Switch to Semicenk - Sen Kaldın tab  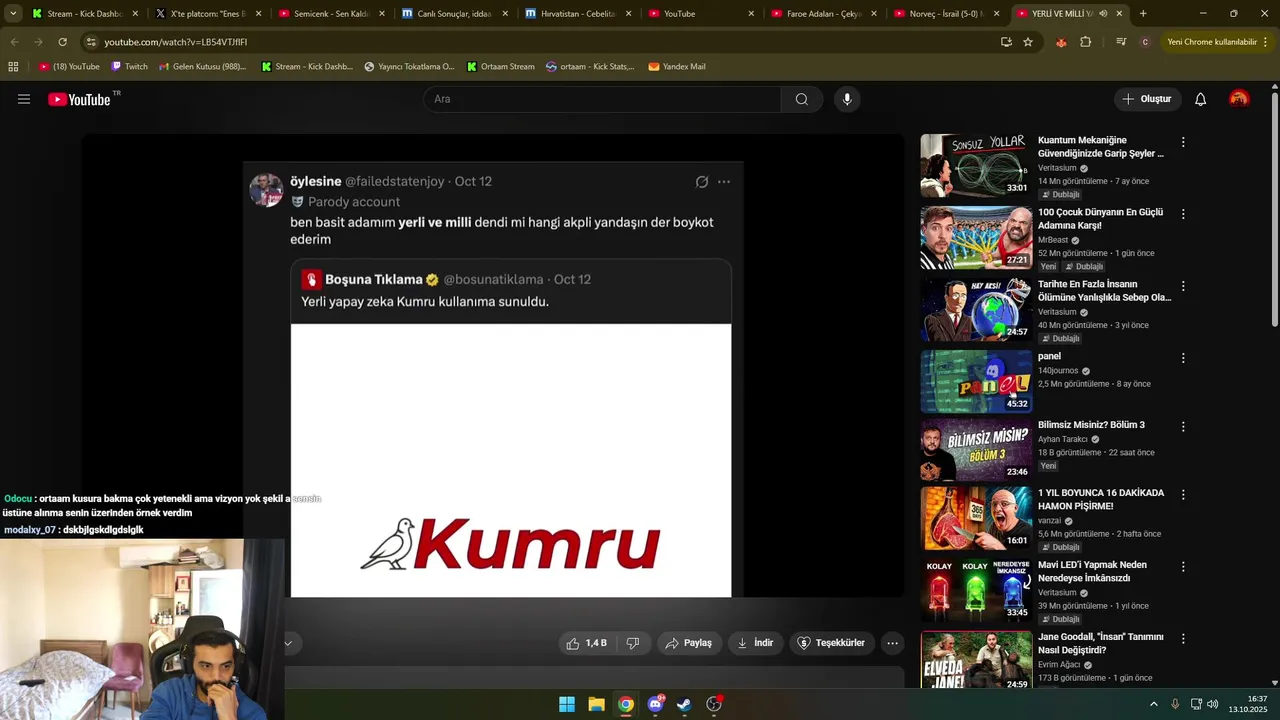click(x=332, y=14)
